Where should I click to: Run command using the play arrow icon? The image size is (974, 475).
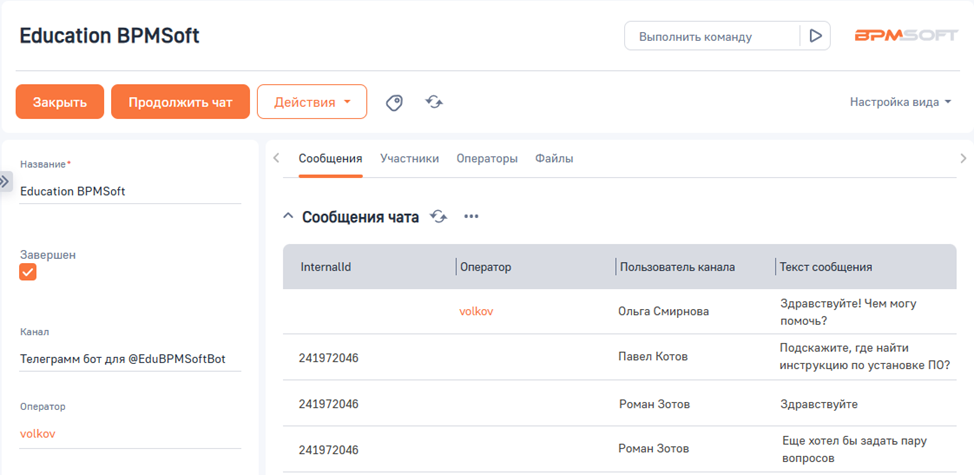815,36
